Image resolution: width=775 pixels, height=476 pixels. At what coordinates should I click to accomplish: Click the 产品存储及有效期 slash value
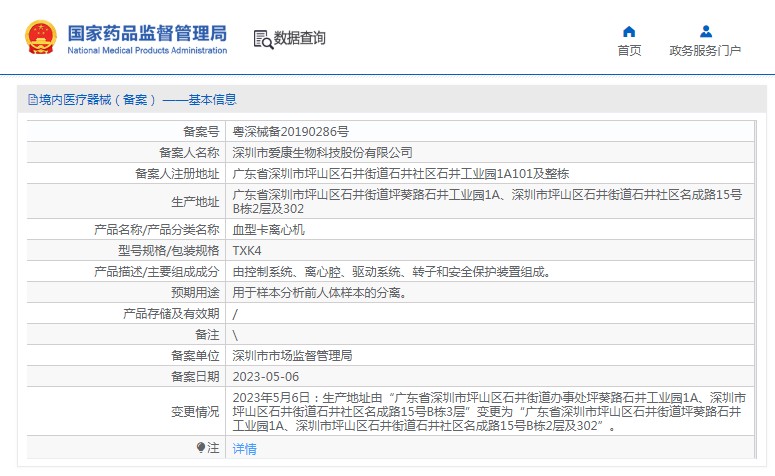(235, 314)
